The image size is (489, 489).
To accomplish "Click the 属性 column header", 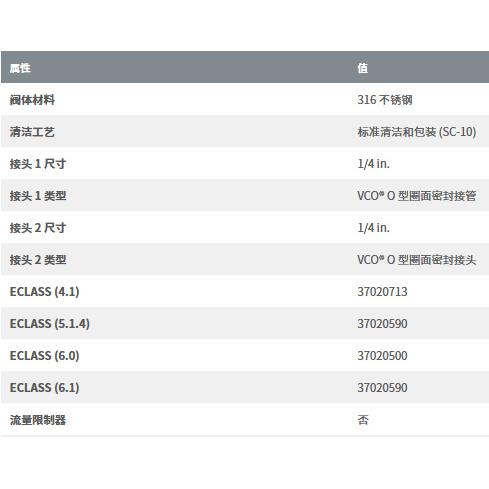I will pyautogui.click(x=20, y=68).
